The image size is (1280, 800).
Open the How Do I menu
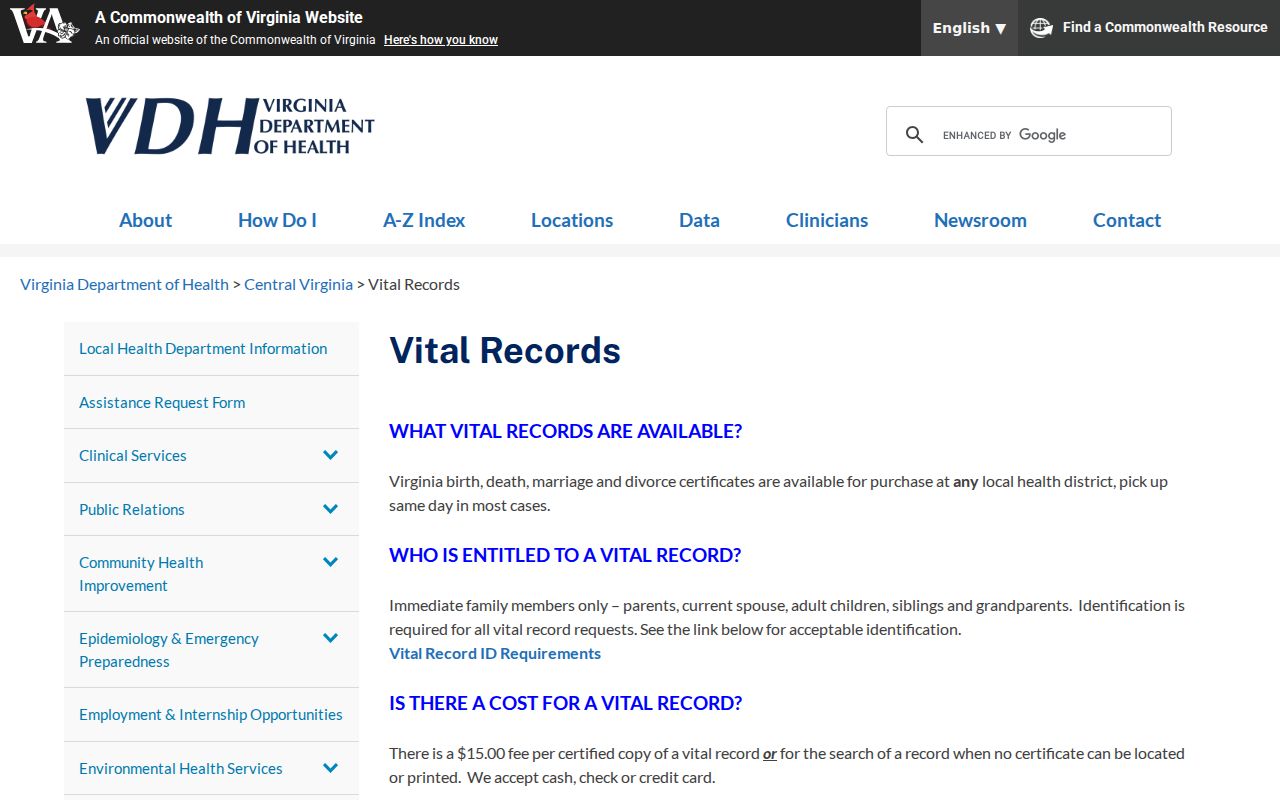click(277, 220)
